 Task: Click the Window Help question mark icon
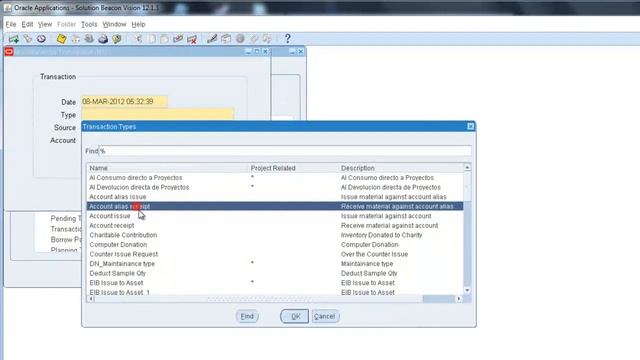point(287,39)
